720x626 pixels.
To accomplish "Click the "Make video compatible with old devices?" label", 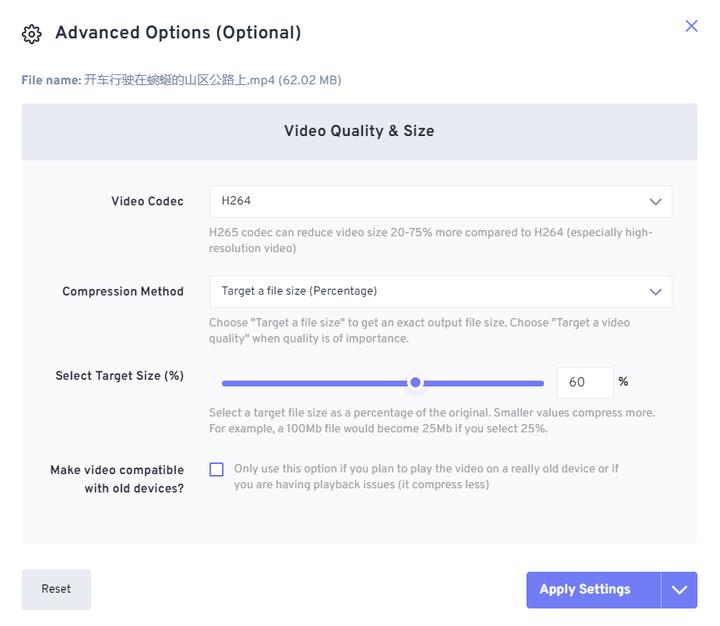I will click(x=117, y=479).
